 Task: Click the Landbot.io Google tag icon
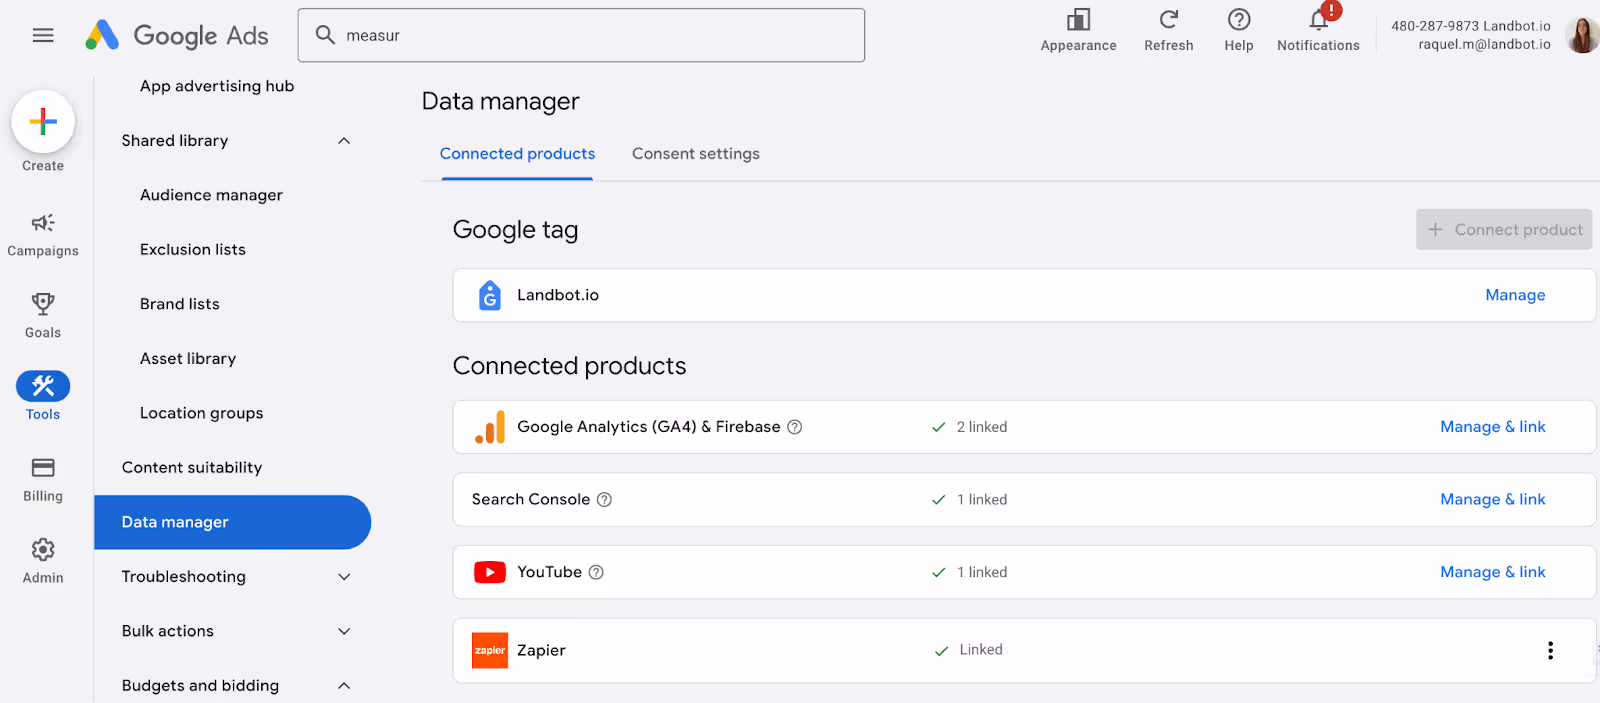[x=490, y=295]
